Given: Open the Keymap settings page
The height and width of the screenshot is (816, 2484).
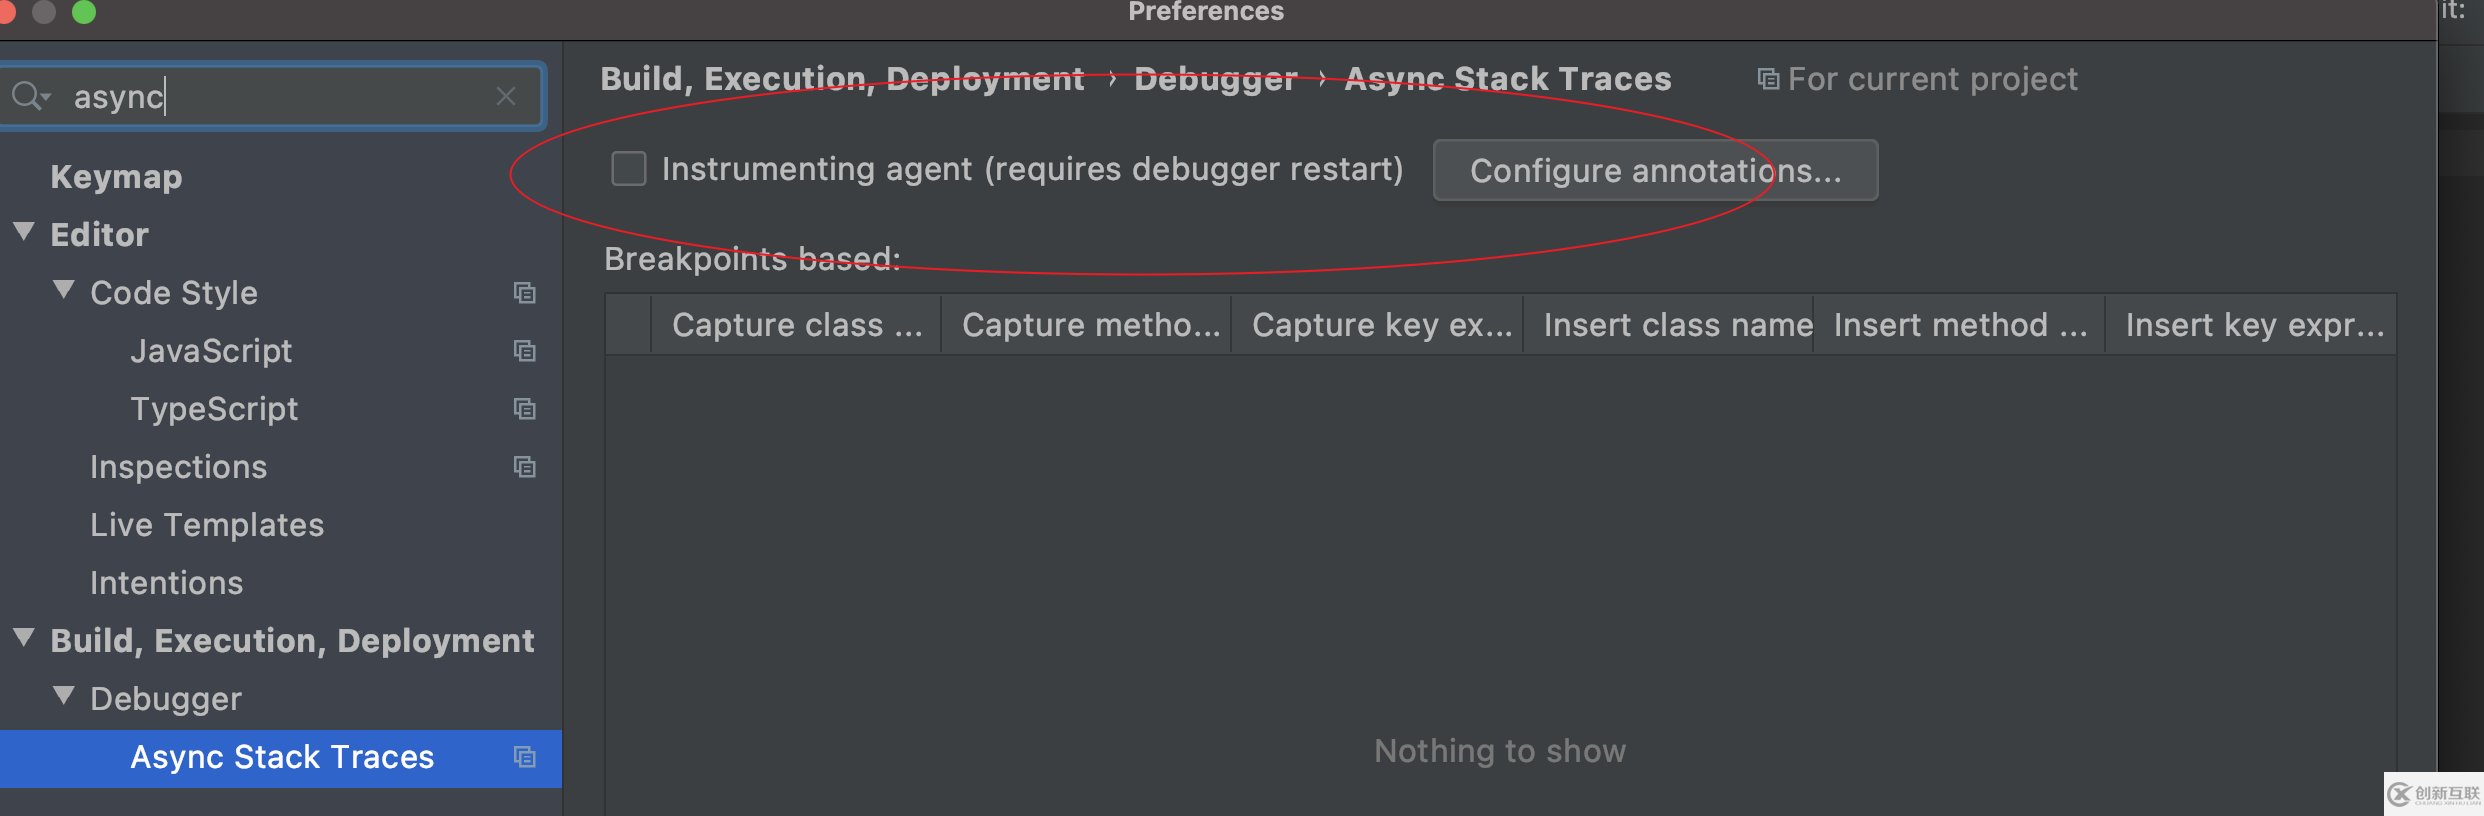Looking at the screenshot, I should click(116, 177).
